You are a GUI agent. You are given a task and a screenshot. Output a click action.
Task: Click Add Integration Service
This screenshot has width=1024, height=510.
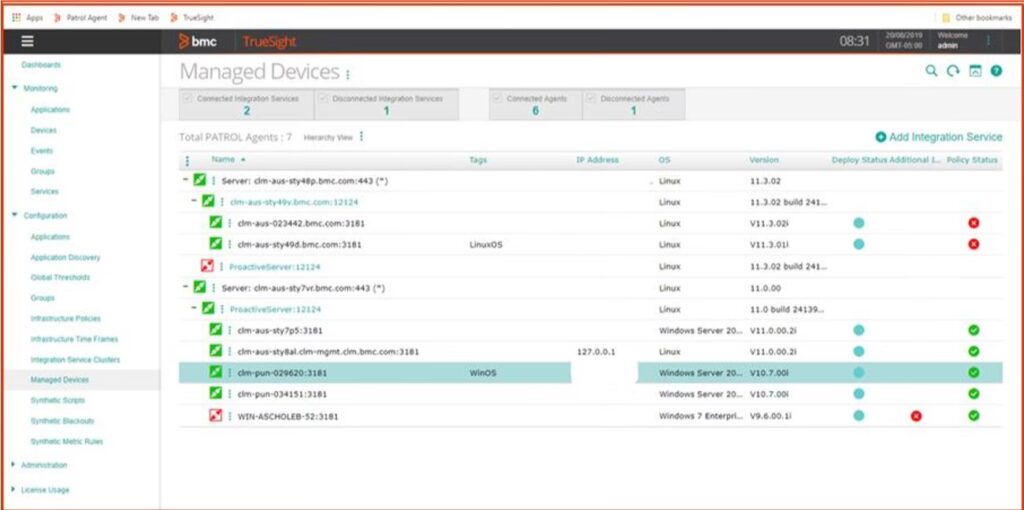tap(938, 137)
